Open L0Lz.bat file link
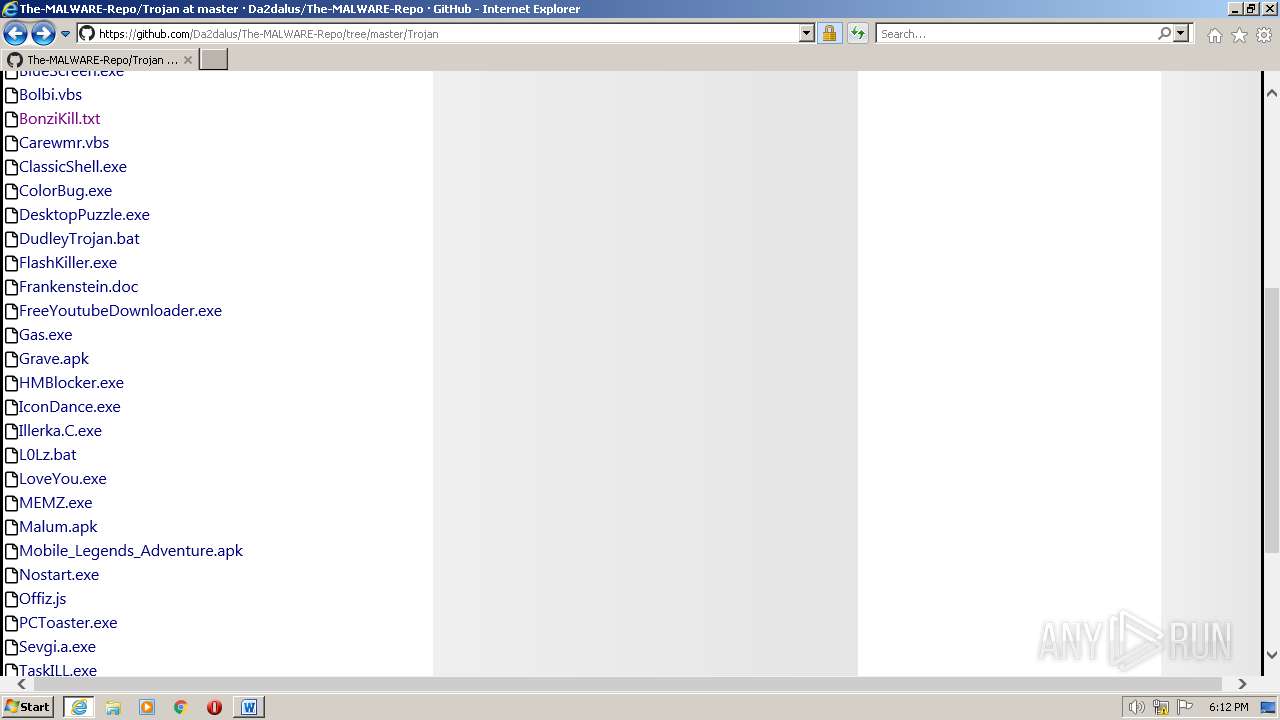The height and width of the screenshot is (720, 1280). (x=47, y=455)
